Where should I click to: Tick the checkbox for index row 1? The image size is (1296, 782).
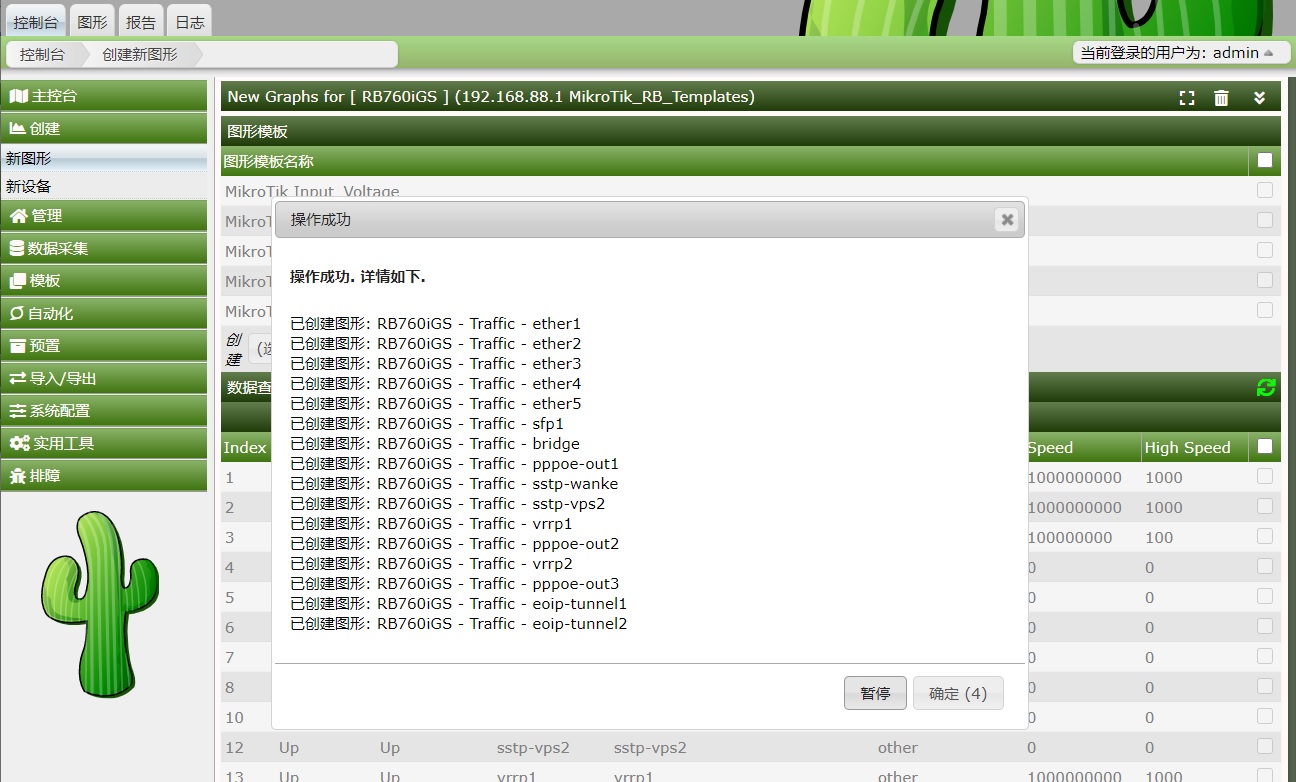(x=1265, y=477)
